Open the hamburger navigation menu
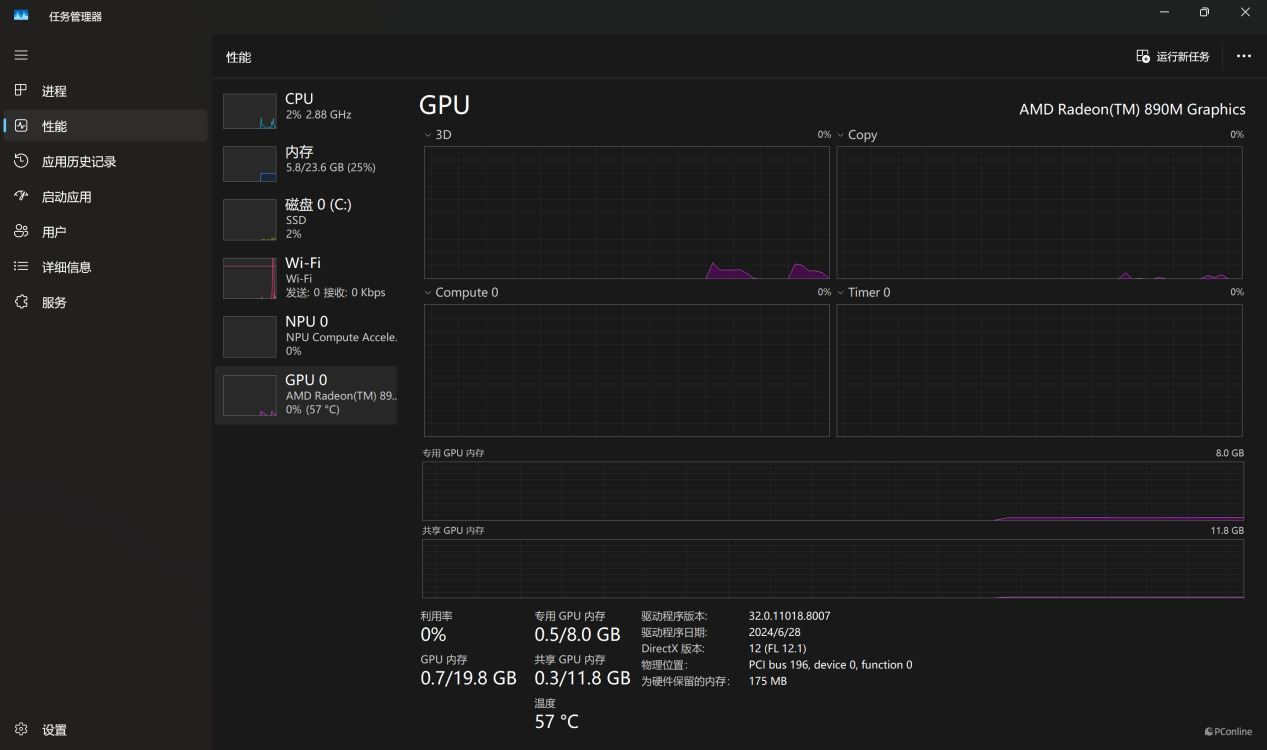1267x750 pixels. click(21, 56)
